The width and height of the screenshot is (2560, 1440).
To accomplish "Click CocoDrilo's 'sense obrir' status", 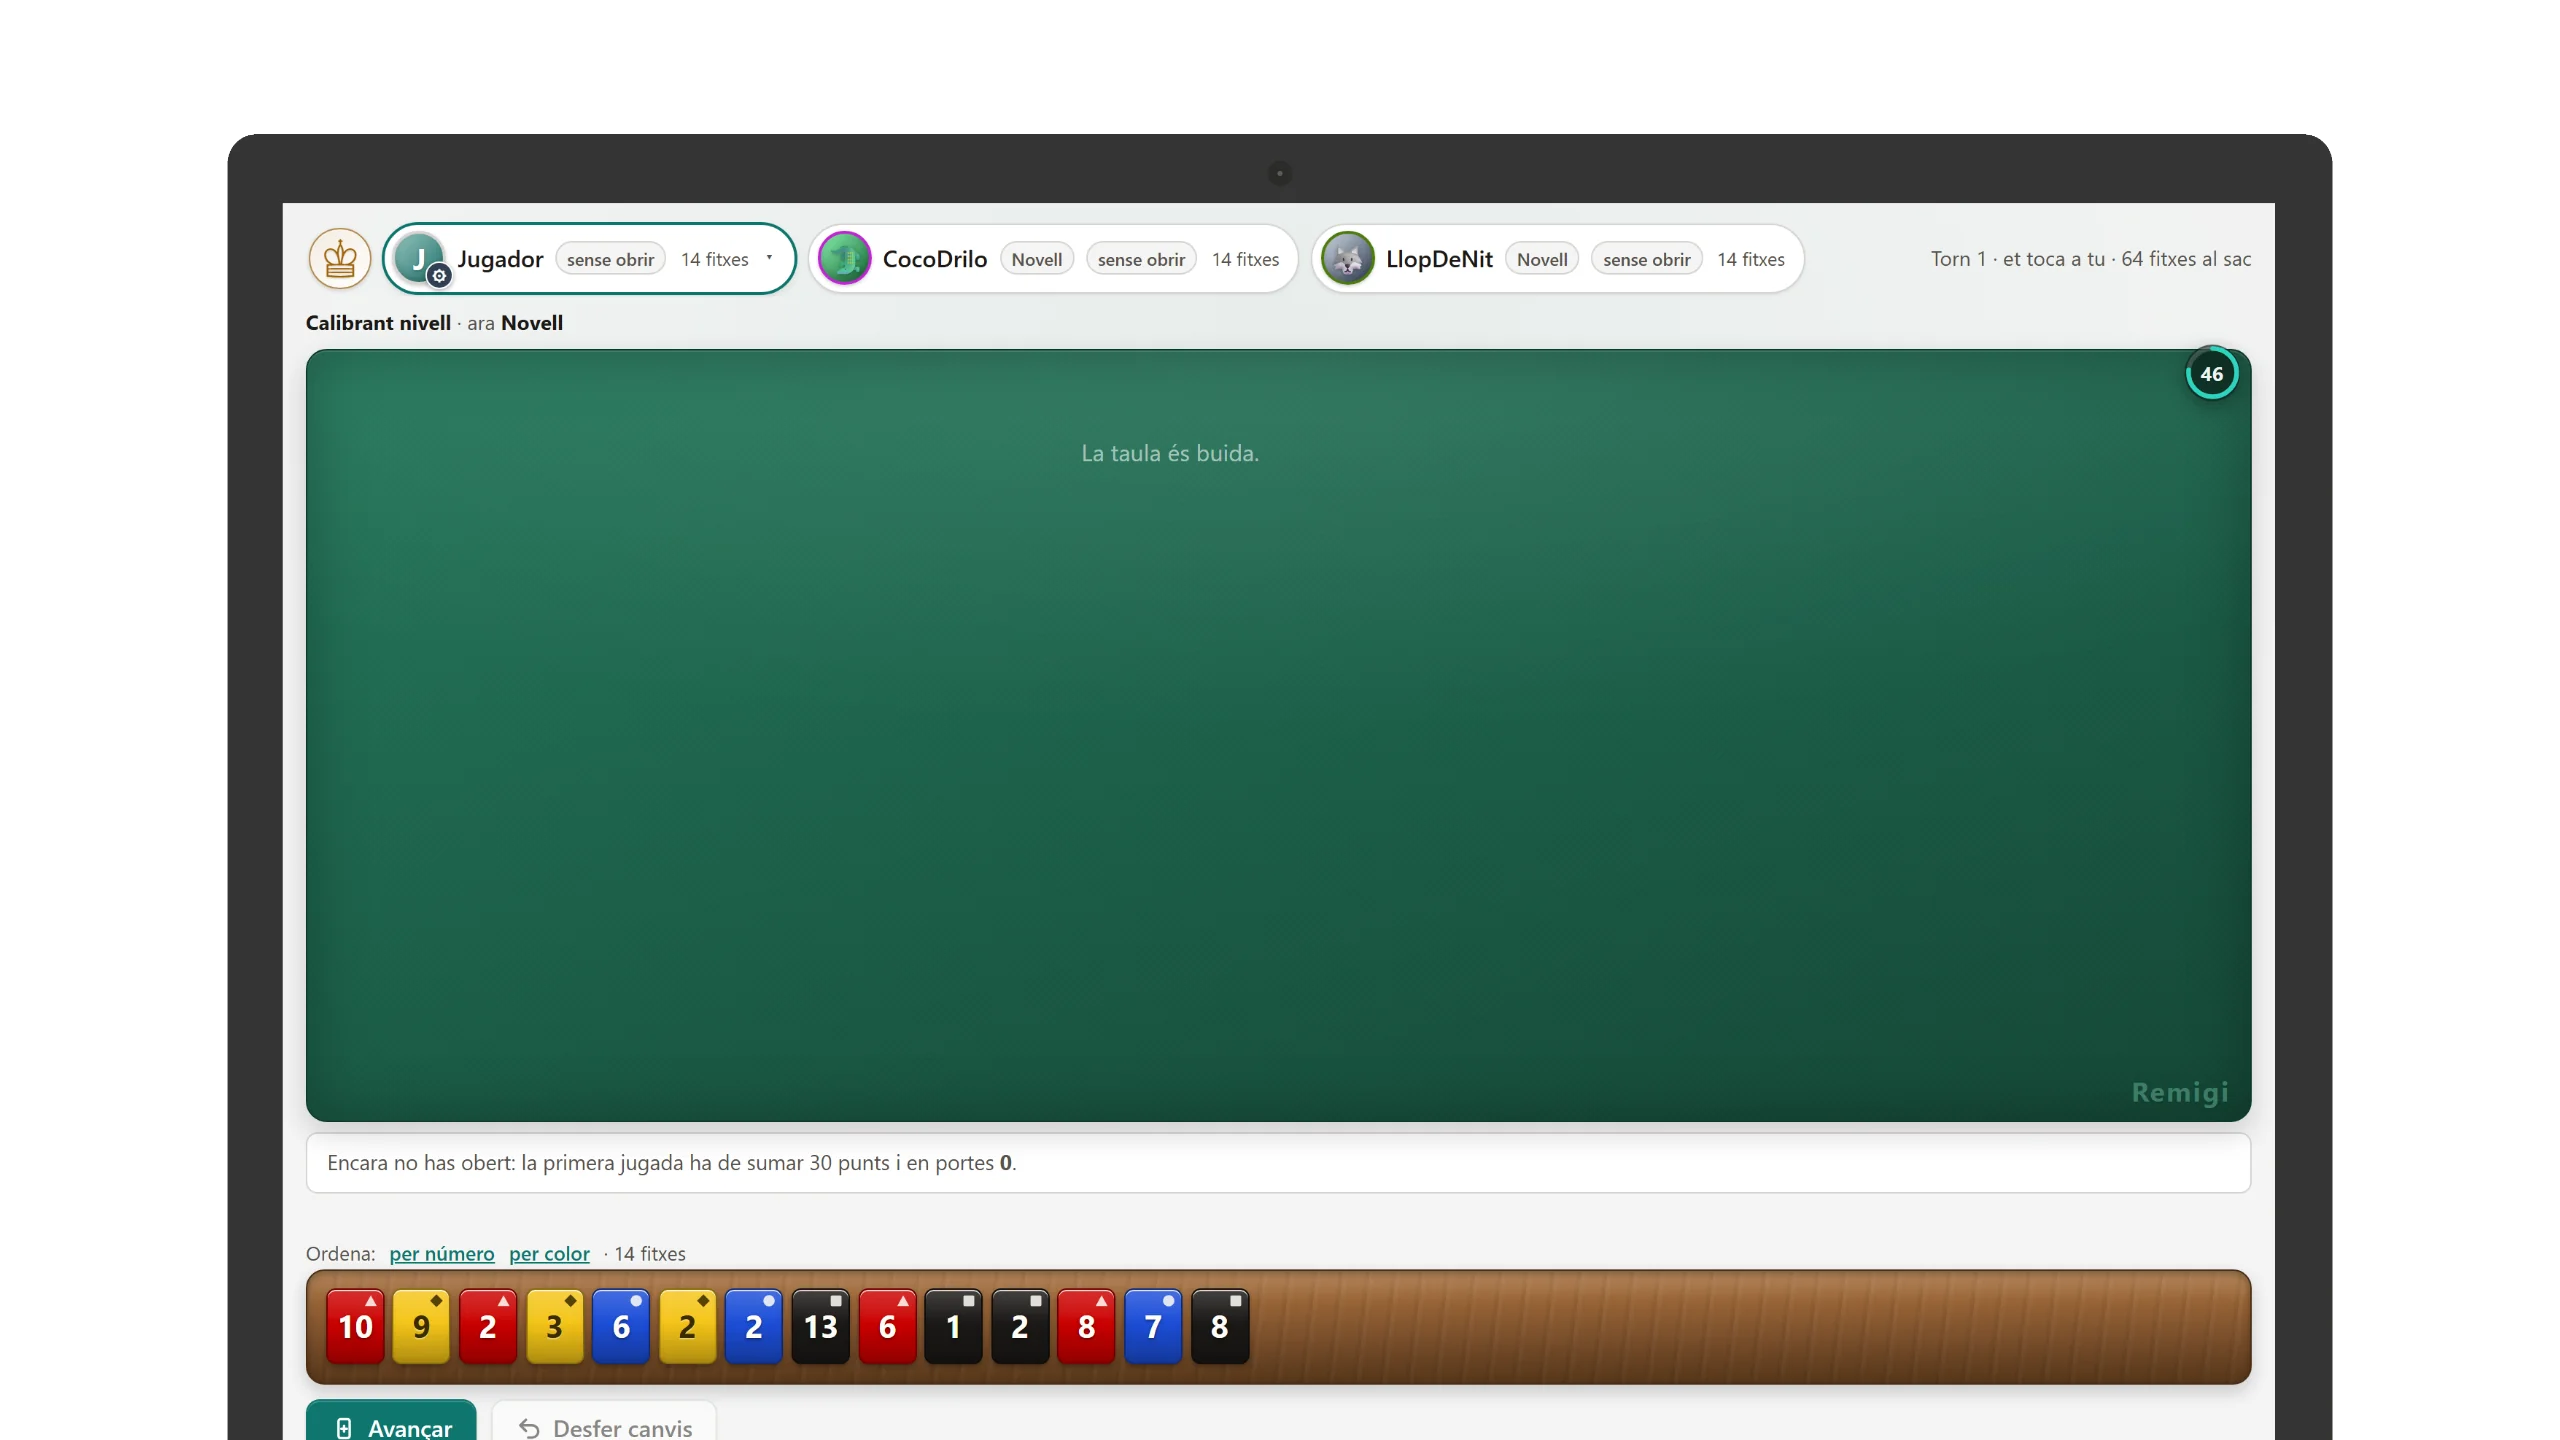I will click(x=1141, y=259).
